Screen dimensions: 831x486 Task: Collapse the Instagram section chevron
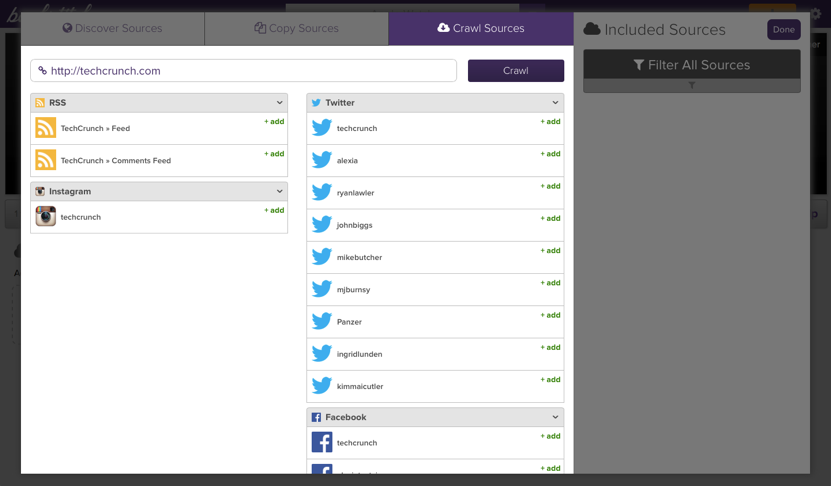coord(279,191)
